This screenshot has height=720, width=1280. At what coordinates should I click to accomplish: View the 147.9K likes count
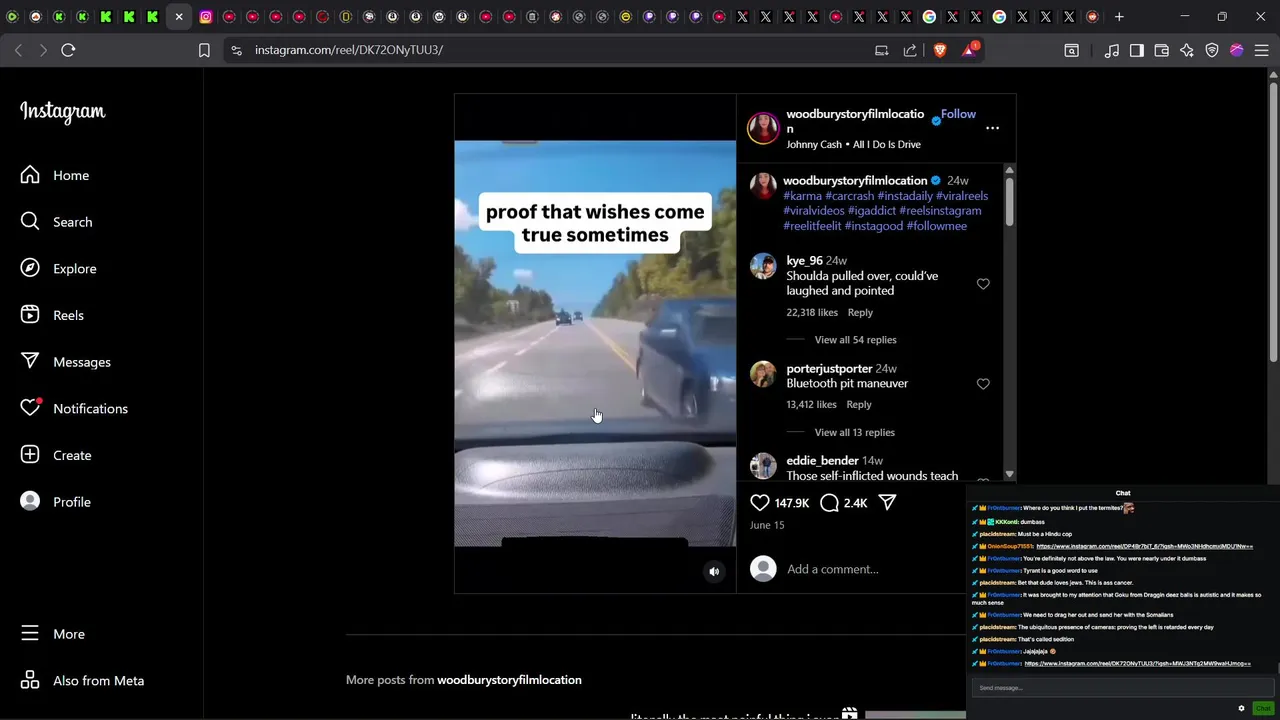coord(792,503)
